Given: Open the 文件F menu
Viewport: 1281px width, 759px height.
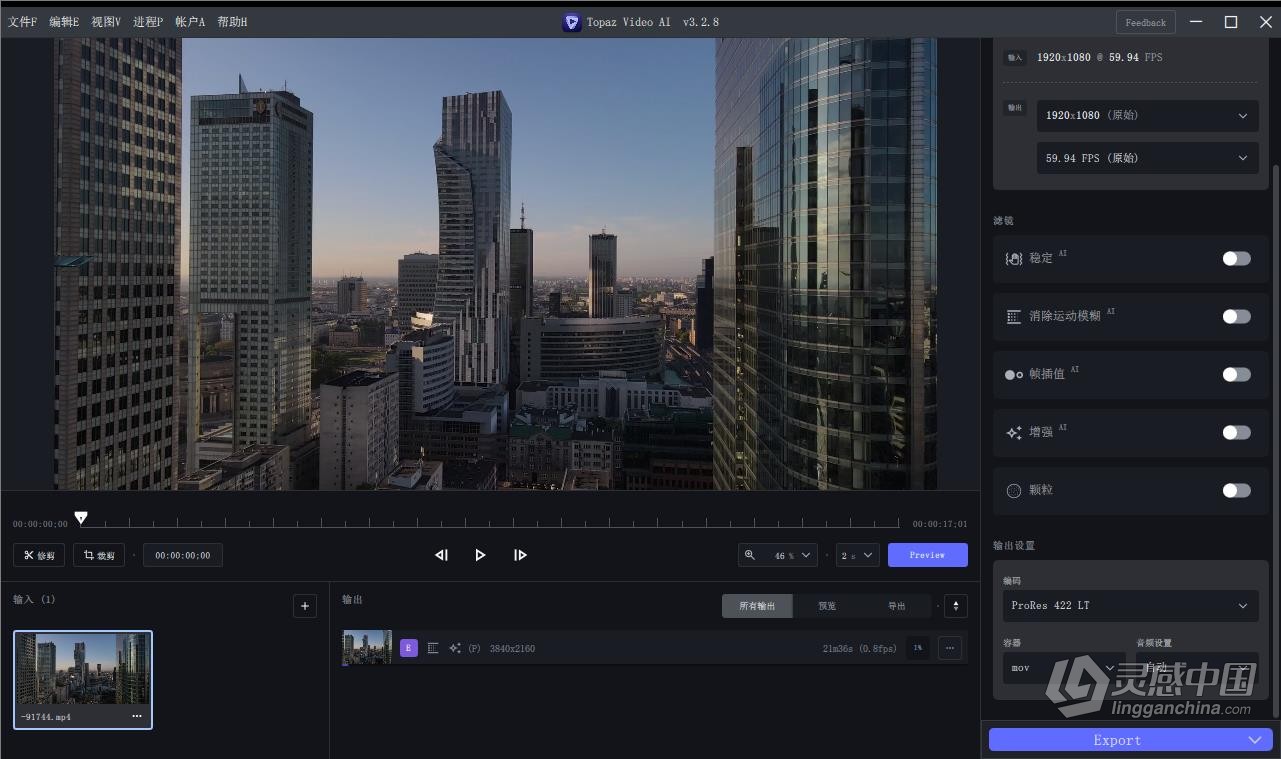Looking at the screenshot, I should coord(22,22).
